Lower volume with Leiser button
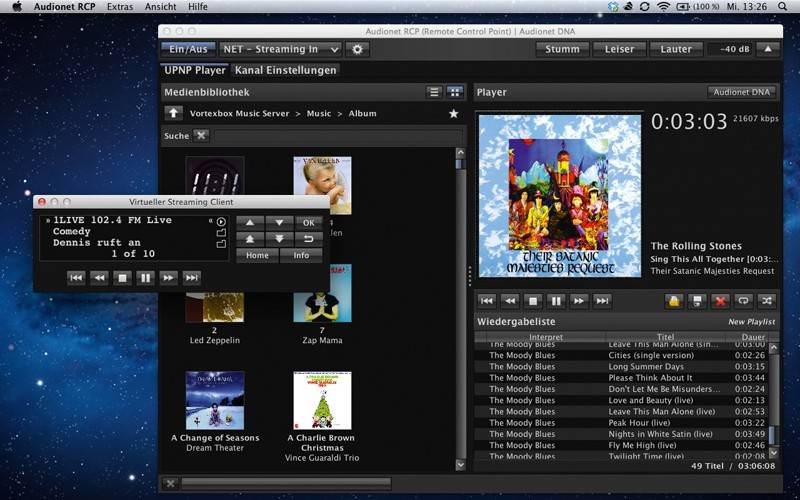This screenshot has height=500, width=800. tap(619, 49)
